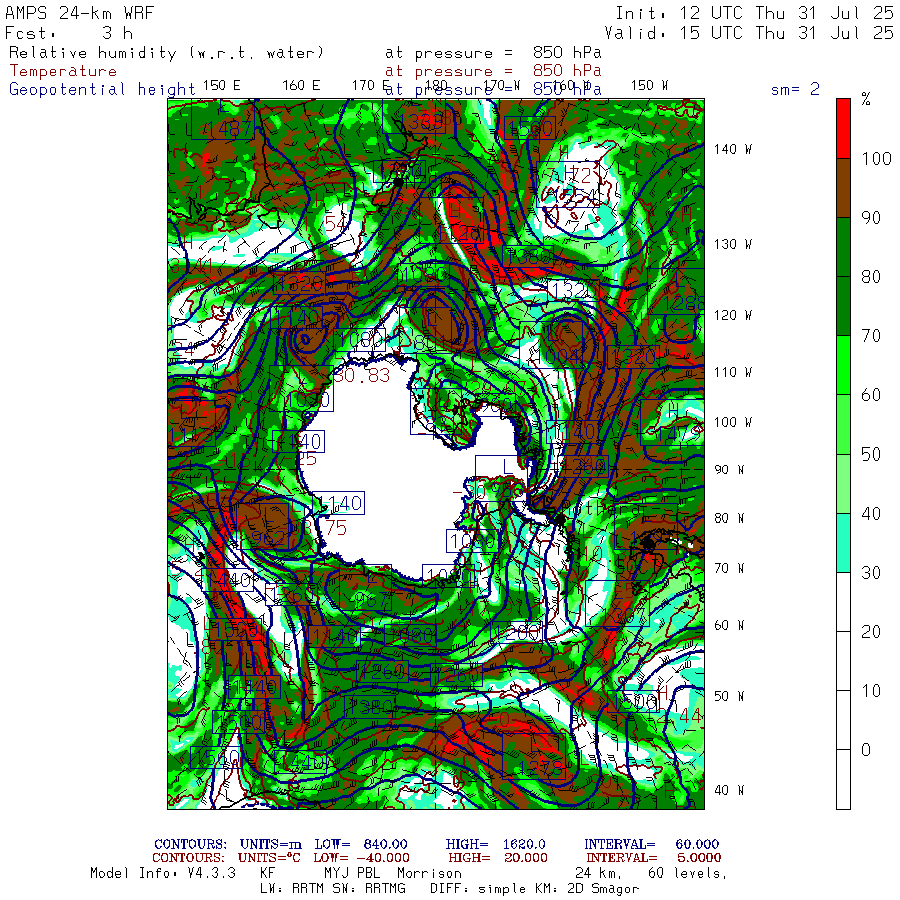This screenshot has width=900, height=900.
Task: Click the red '30.83' temperature value
Action: (x=362, y=375)
